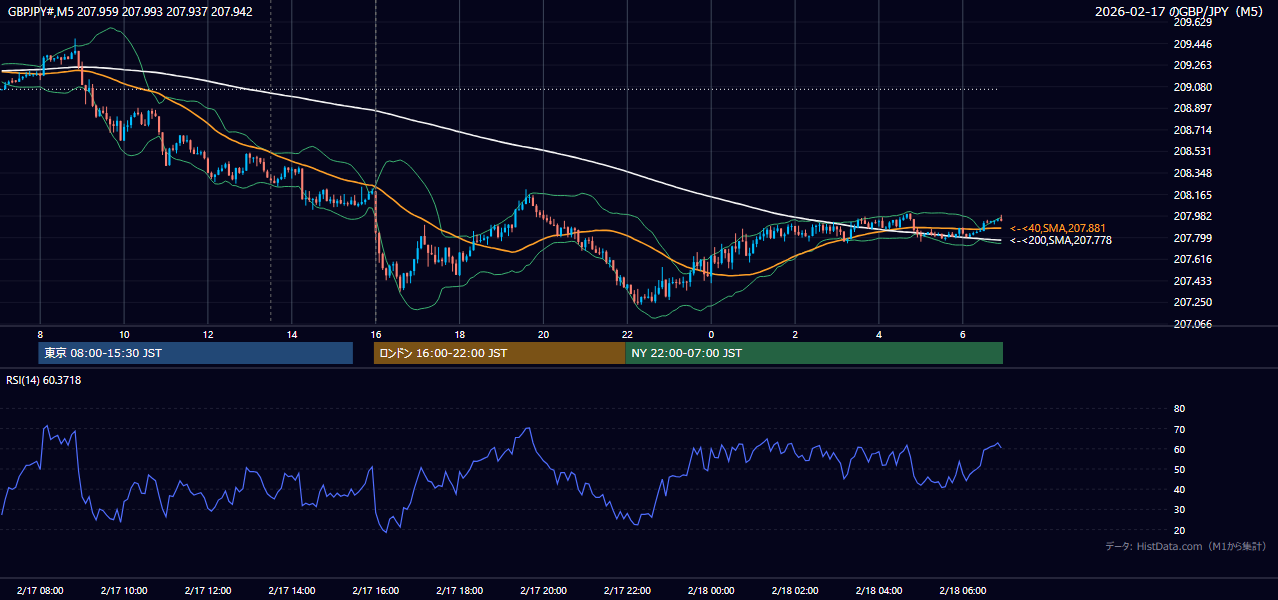Image resolution: width=1278 pixels, height=600 pixels.
Task: Click the '<-<200,SMA,207.778' white label
Action: click(1060, 240)
